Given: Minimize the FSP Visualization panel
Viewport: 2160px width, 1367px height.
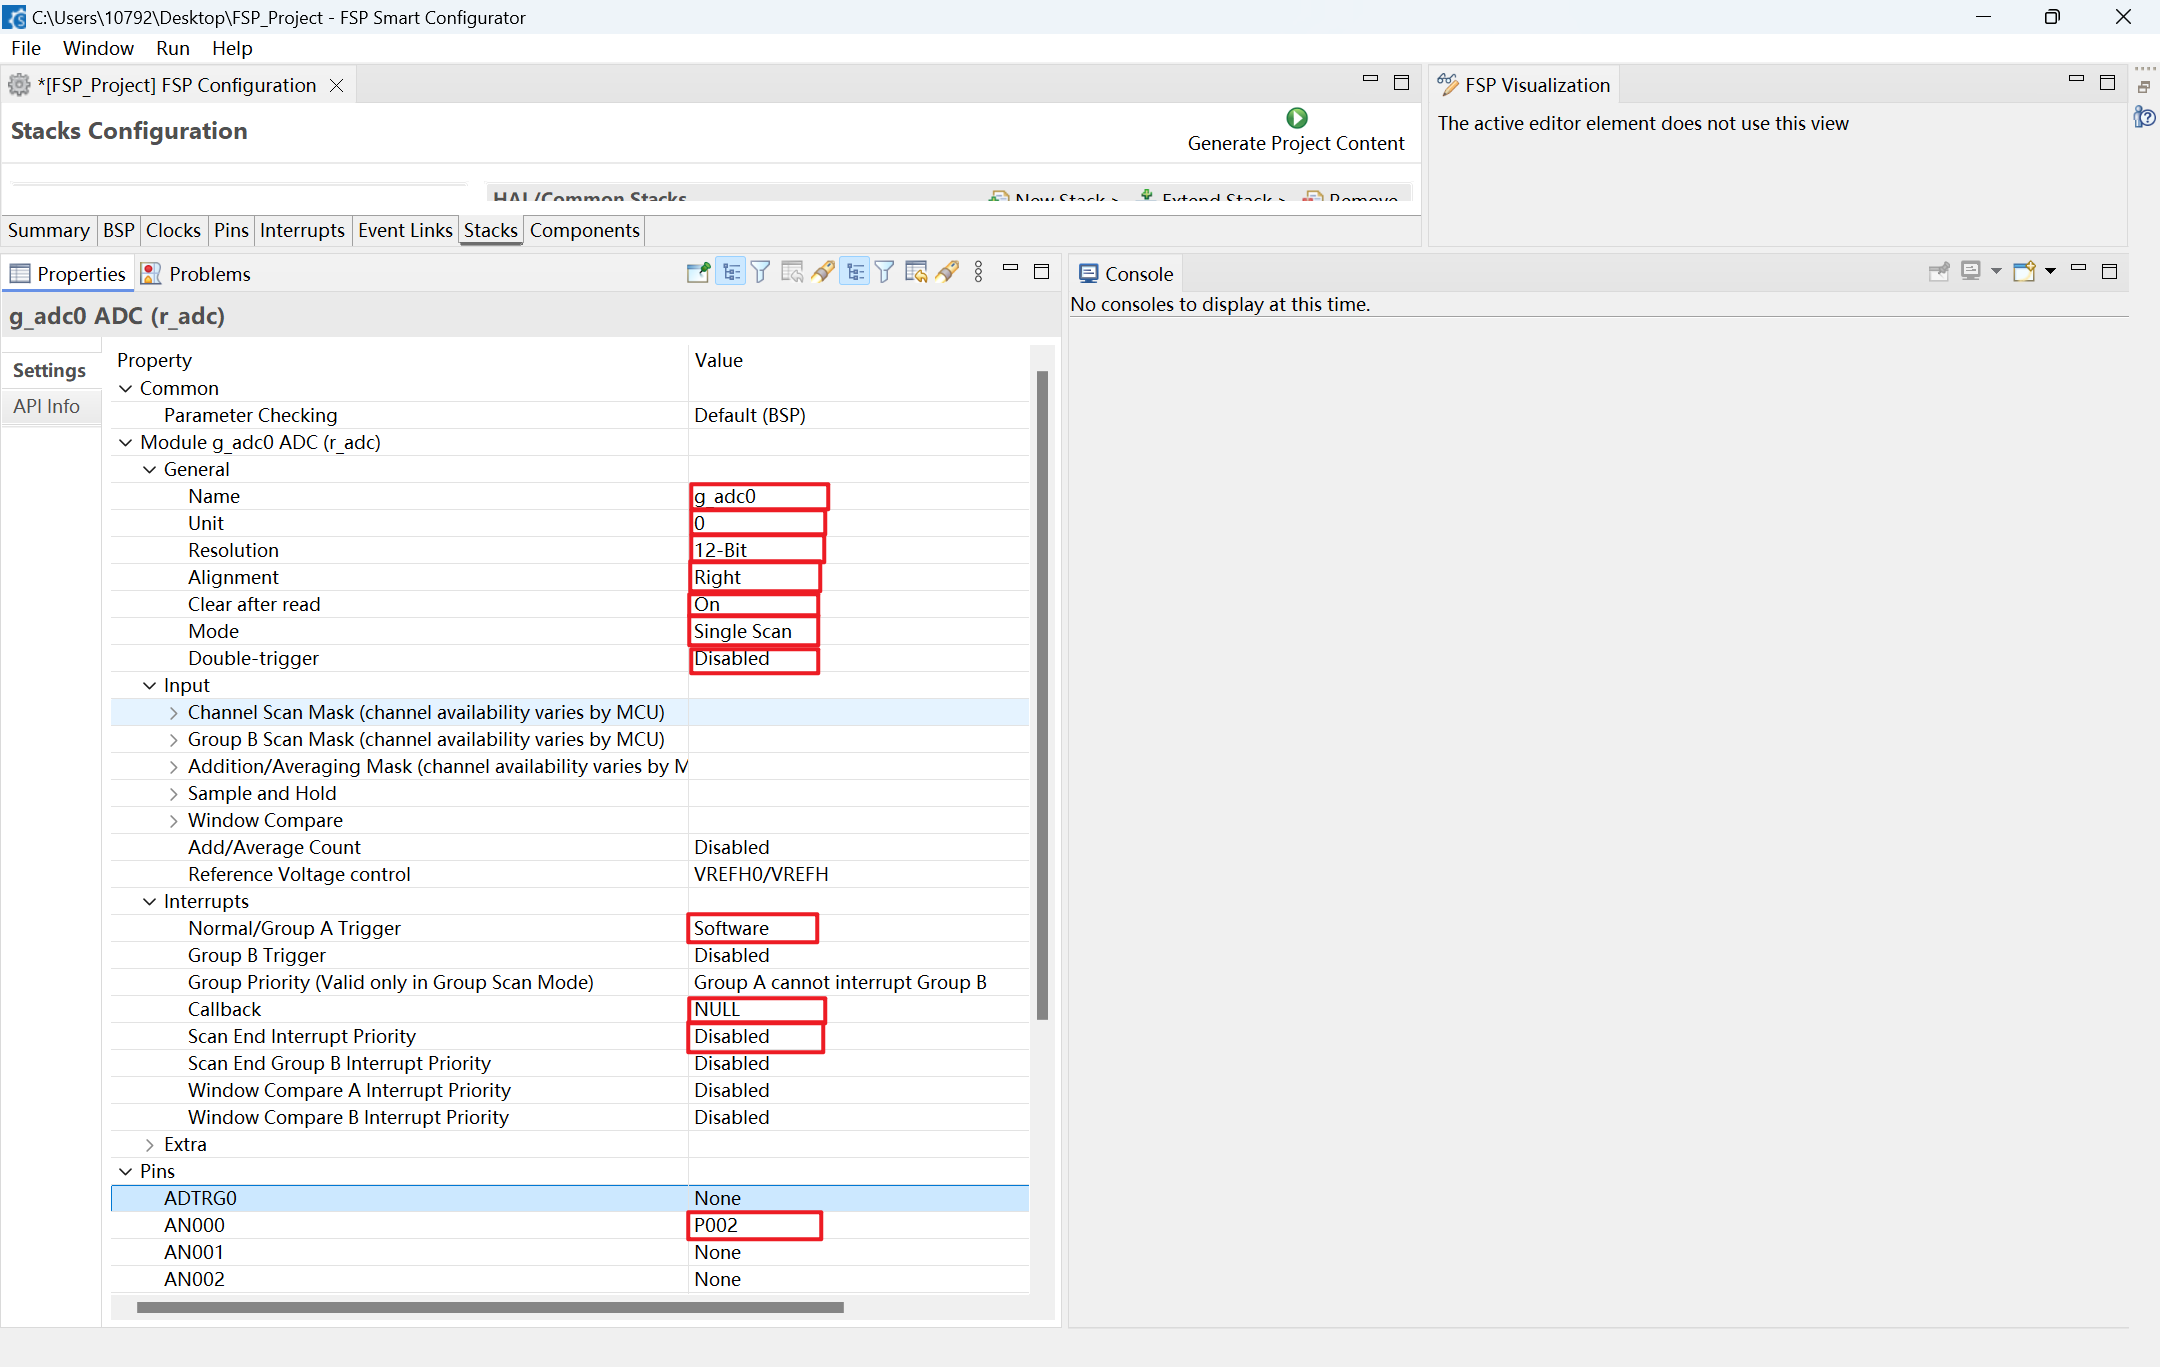Looking at the screenshot, I should tap(2076, 80).
